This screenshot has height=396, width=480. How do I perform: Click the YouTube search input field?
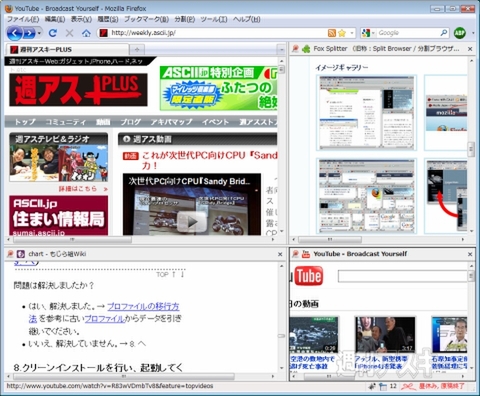pos(403,276)
